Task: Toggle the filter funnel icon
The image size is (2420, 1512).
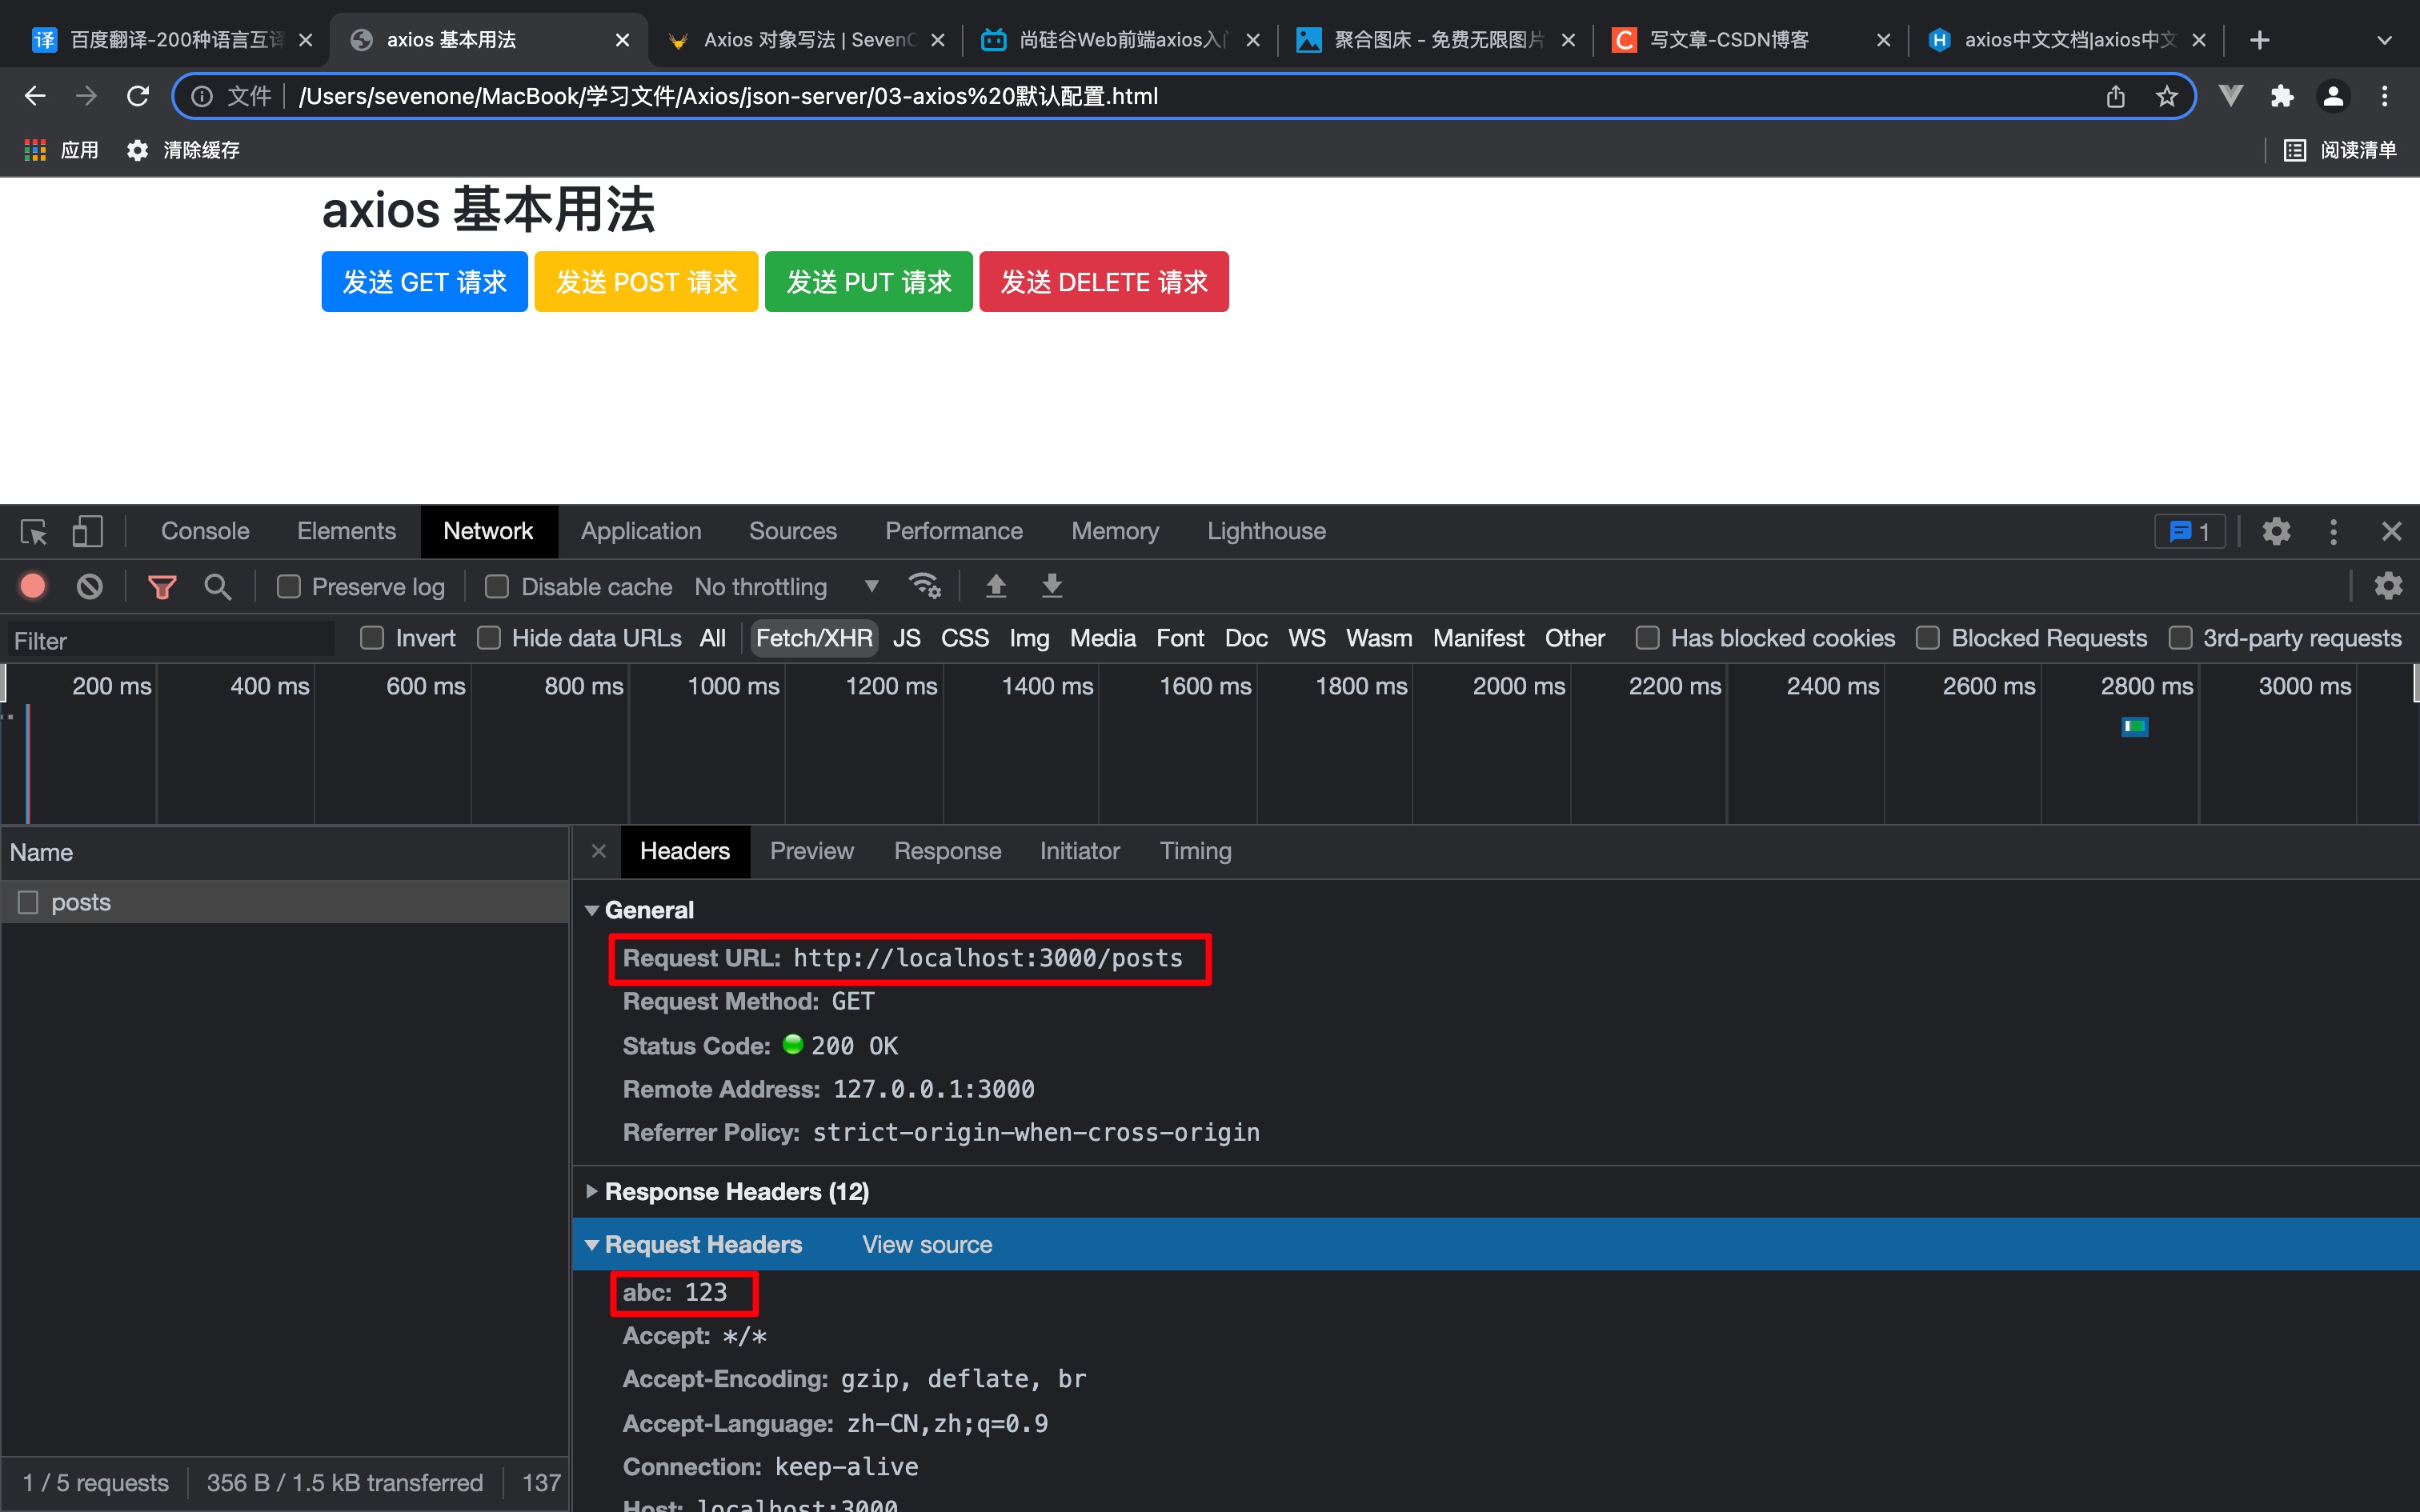Action: (161, 586)
